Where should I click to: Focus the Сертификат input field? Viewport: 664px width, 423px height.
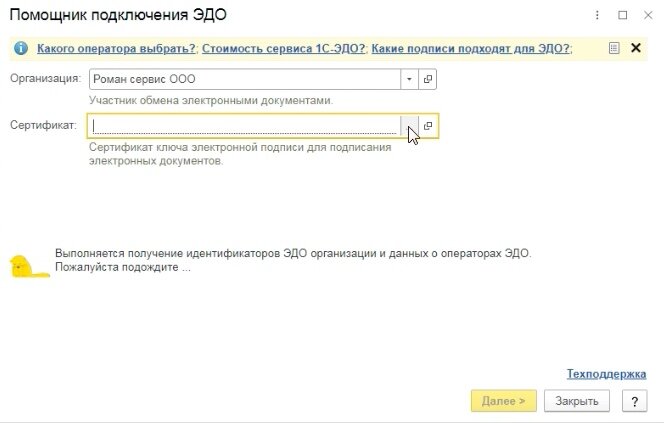(x=244, y=126)
